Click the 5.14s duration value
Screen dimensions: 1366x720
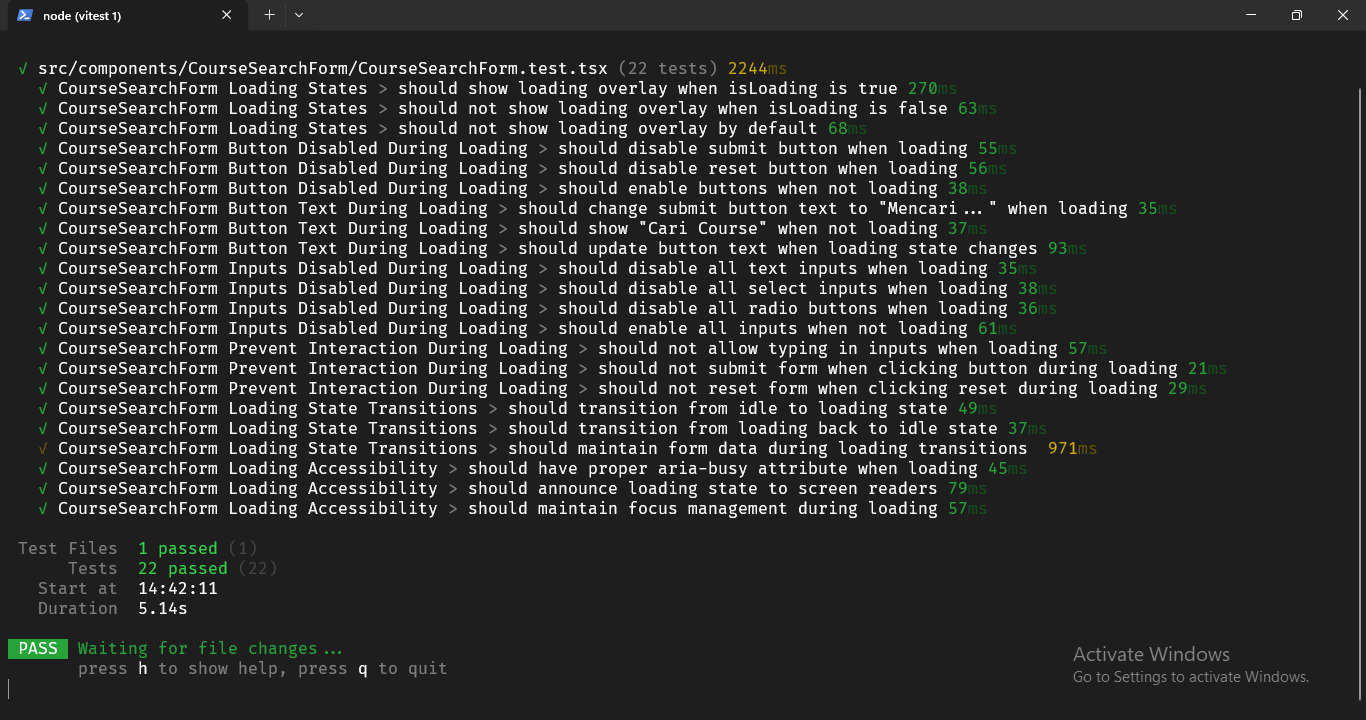point(162,608)
